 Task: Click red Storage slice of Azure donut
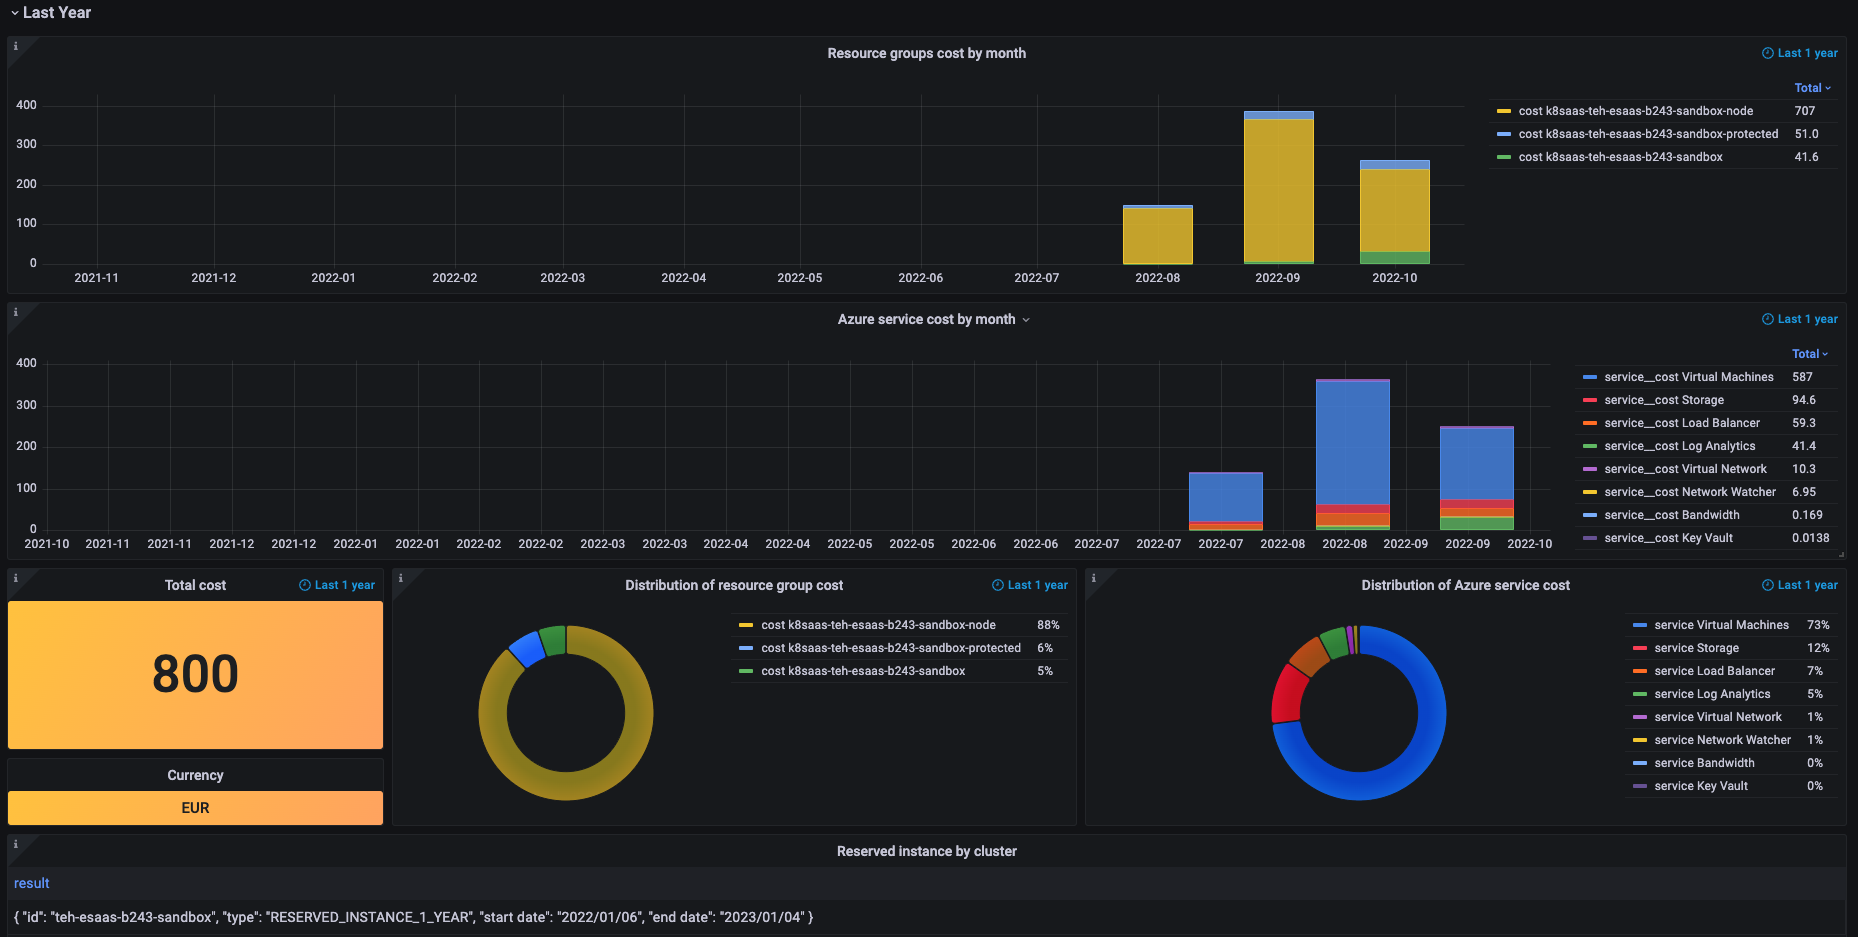(1288, 693)
